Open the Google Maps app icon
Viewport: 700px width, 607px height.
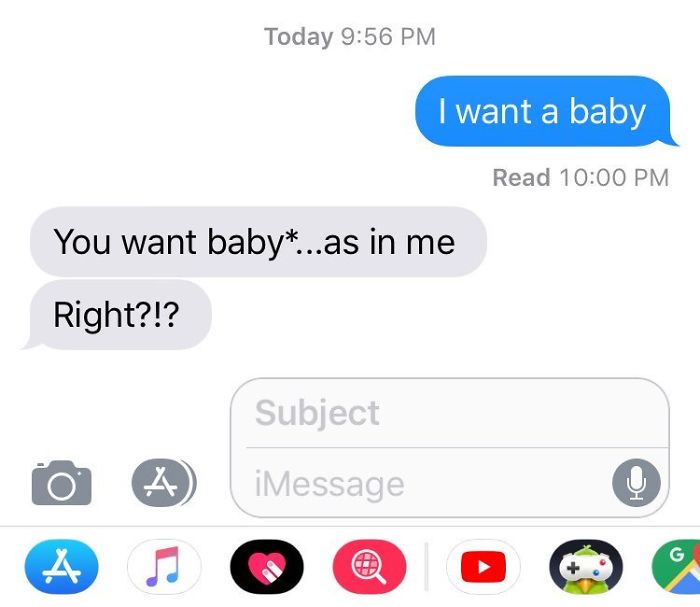(676, 567)
